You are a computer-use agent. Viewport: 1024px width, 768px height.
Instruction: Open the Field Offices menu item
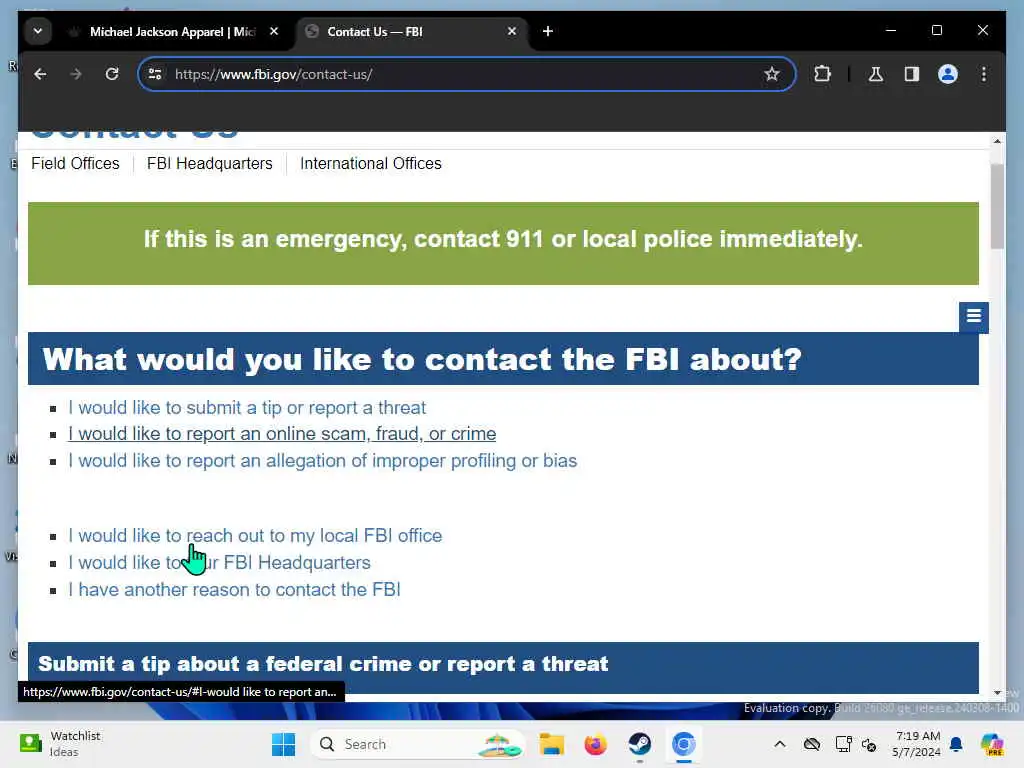point(75,163)
